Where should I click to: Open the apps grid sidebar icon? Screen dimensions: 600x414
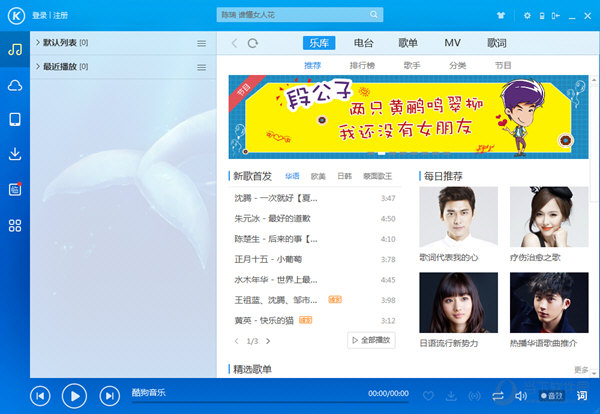tap(15, 225)
